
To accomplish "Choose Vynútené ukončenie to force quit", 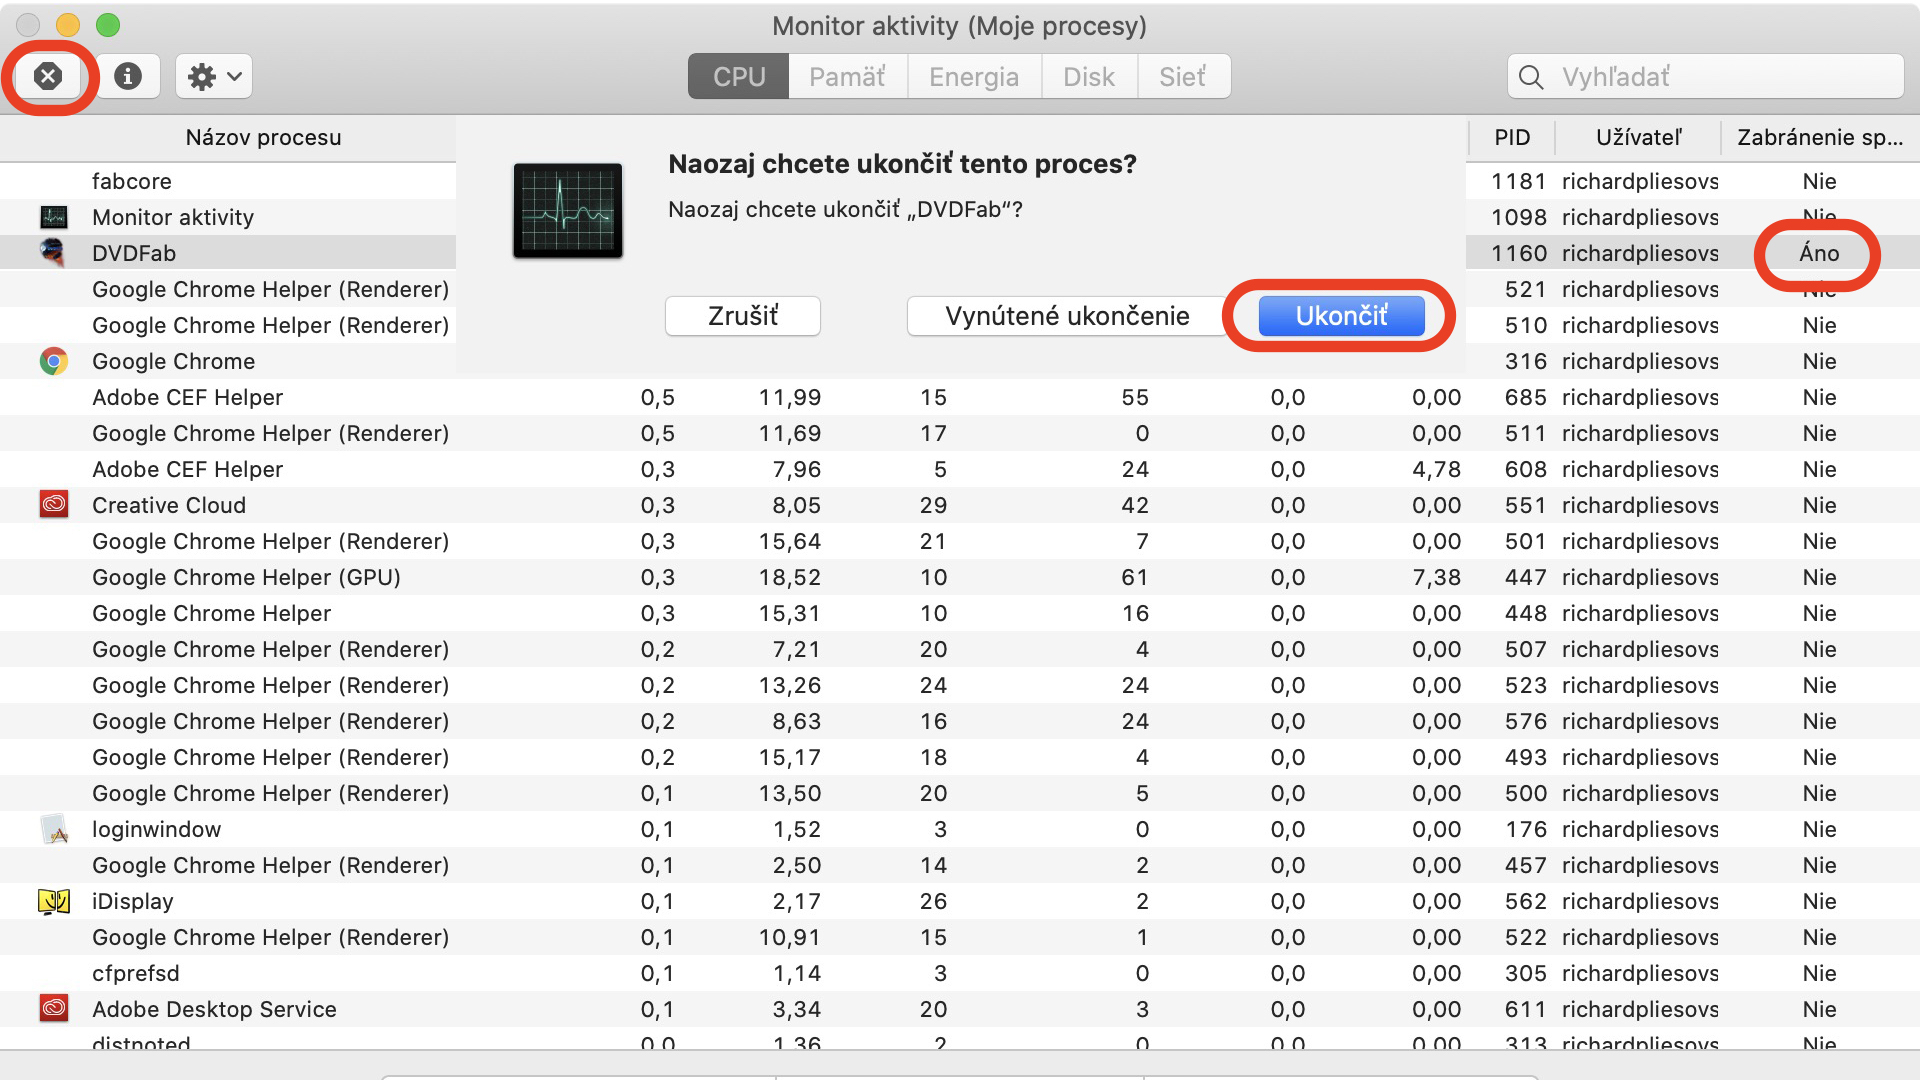I will pyautogui.click(x=1067, y=316).
